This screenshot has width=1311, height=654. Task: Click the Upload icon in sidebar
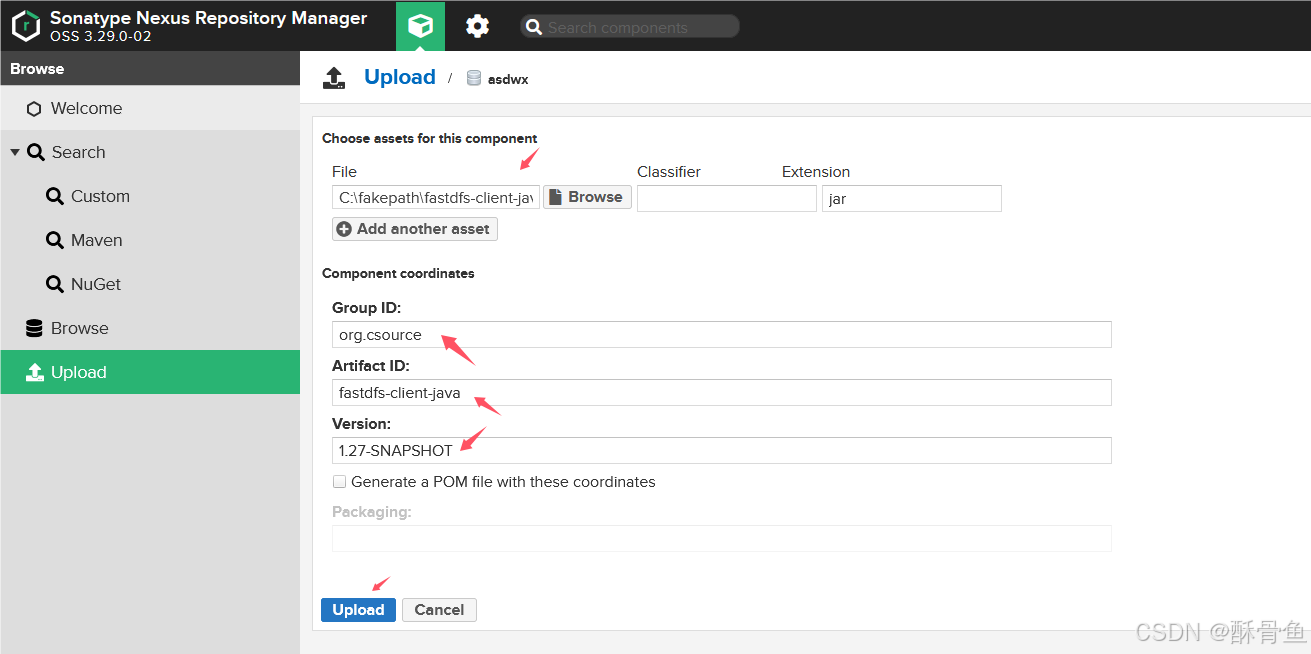34,372
